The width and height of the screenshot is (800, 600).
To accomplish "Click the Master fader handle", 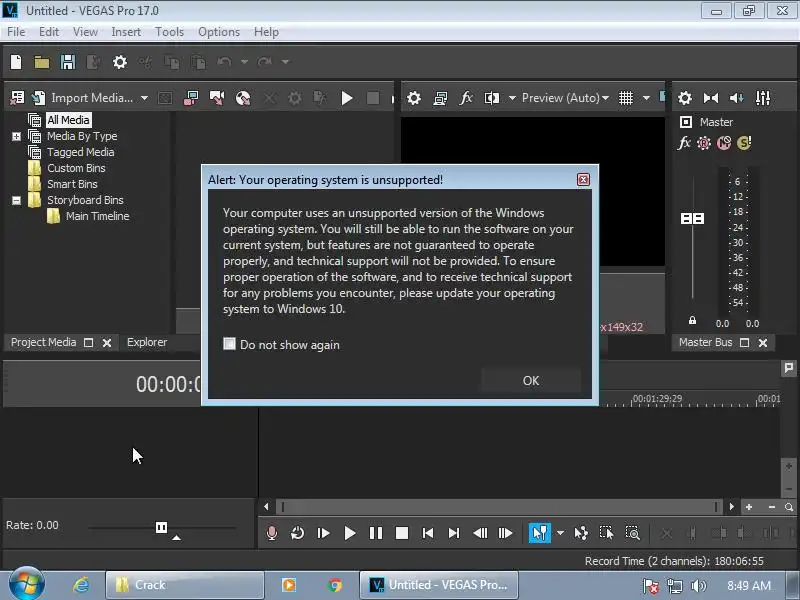I will click(692, 218).
